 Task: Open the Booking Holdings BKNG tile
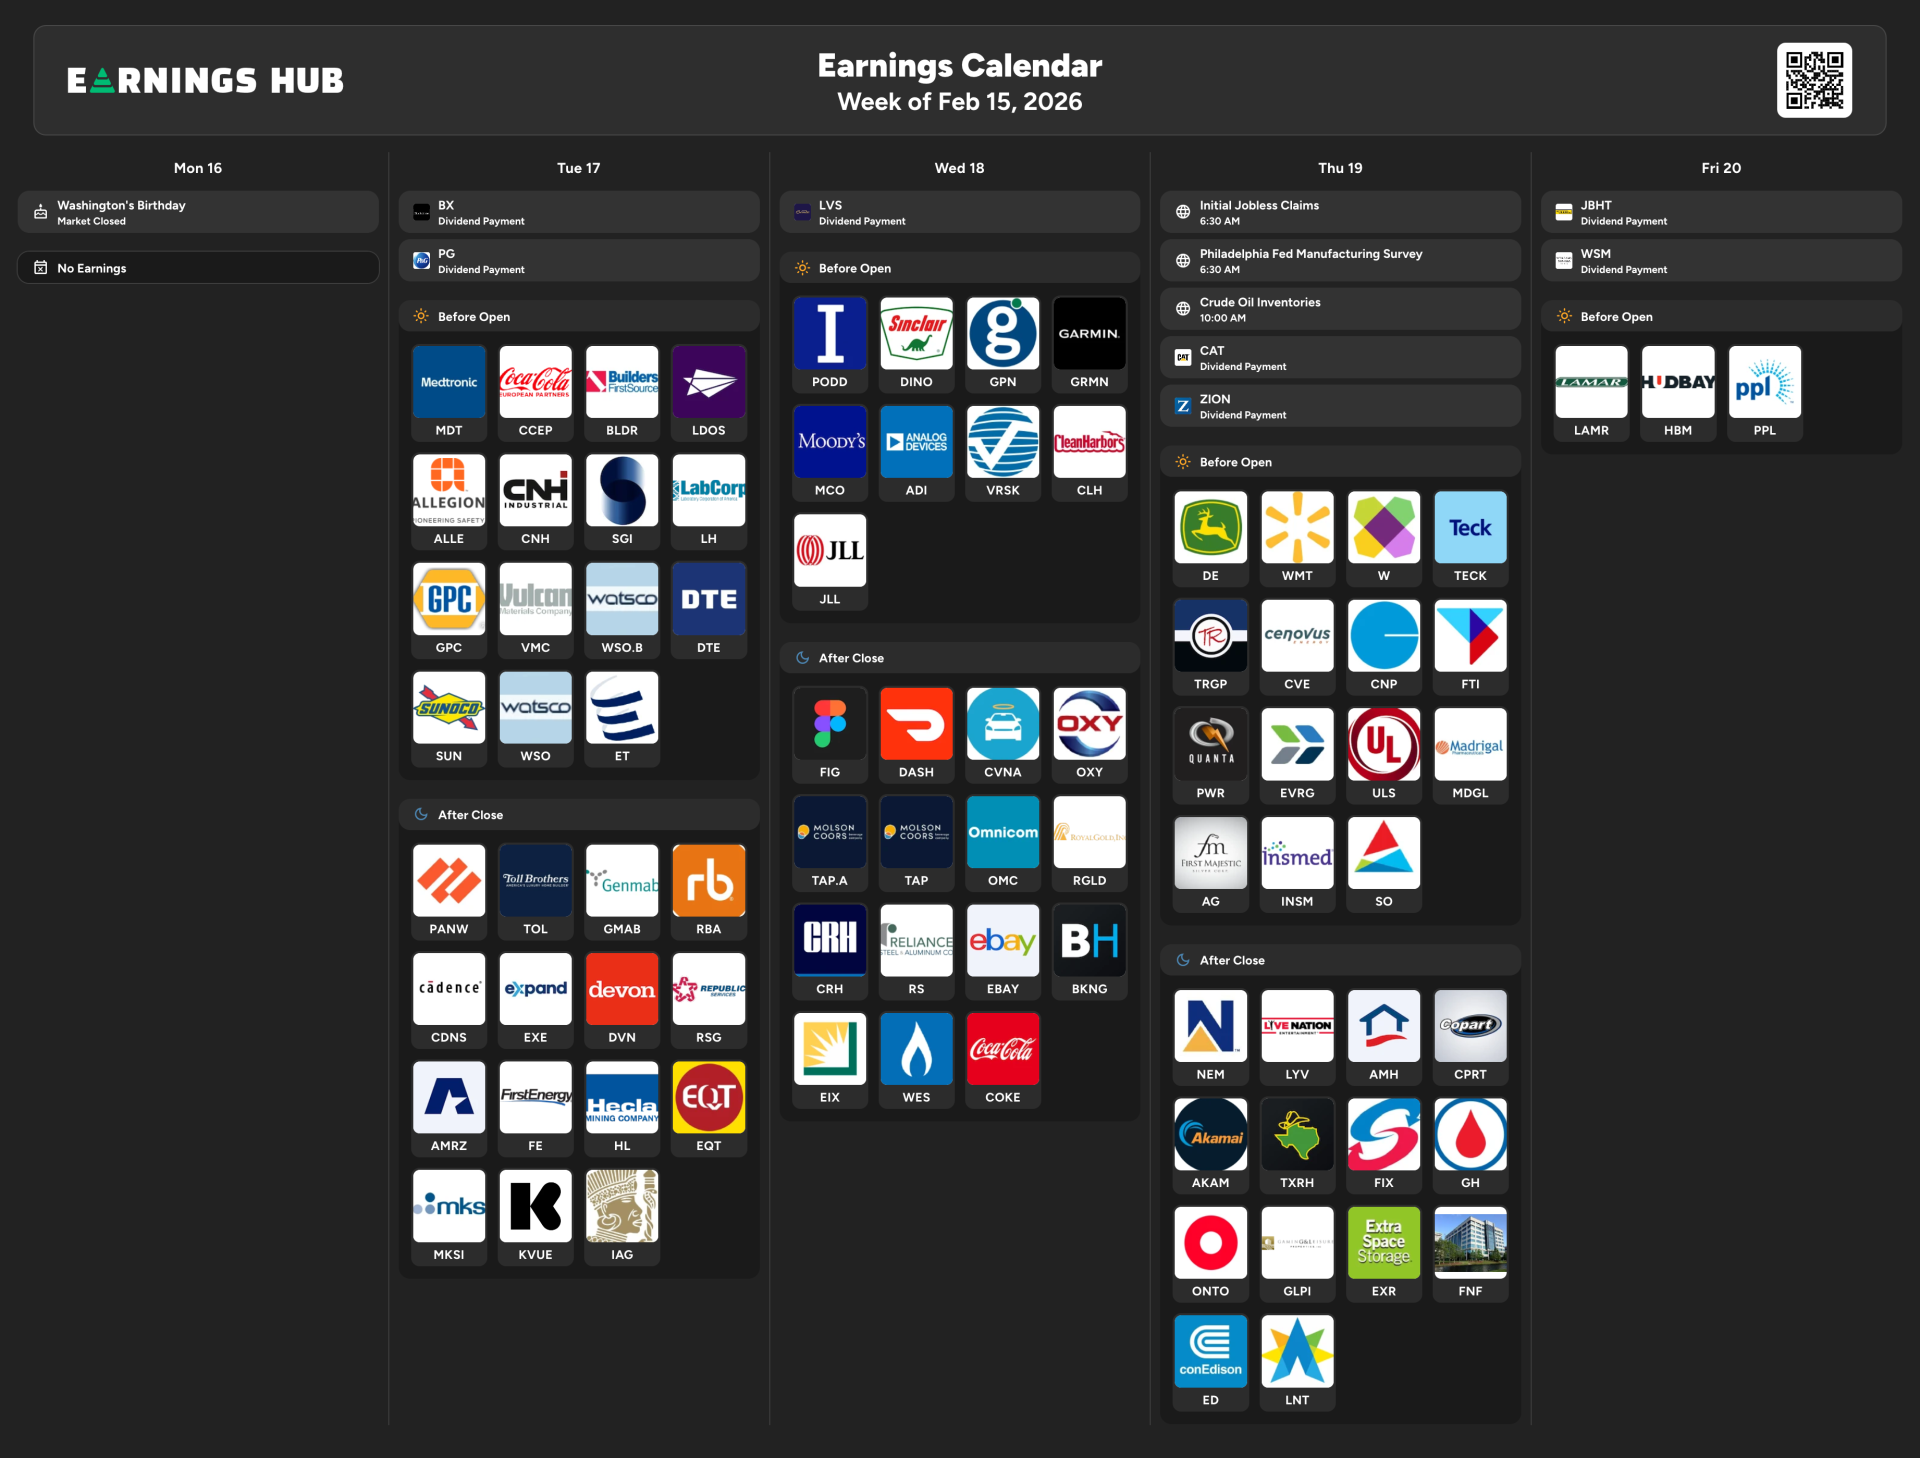(1089, 941)
